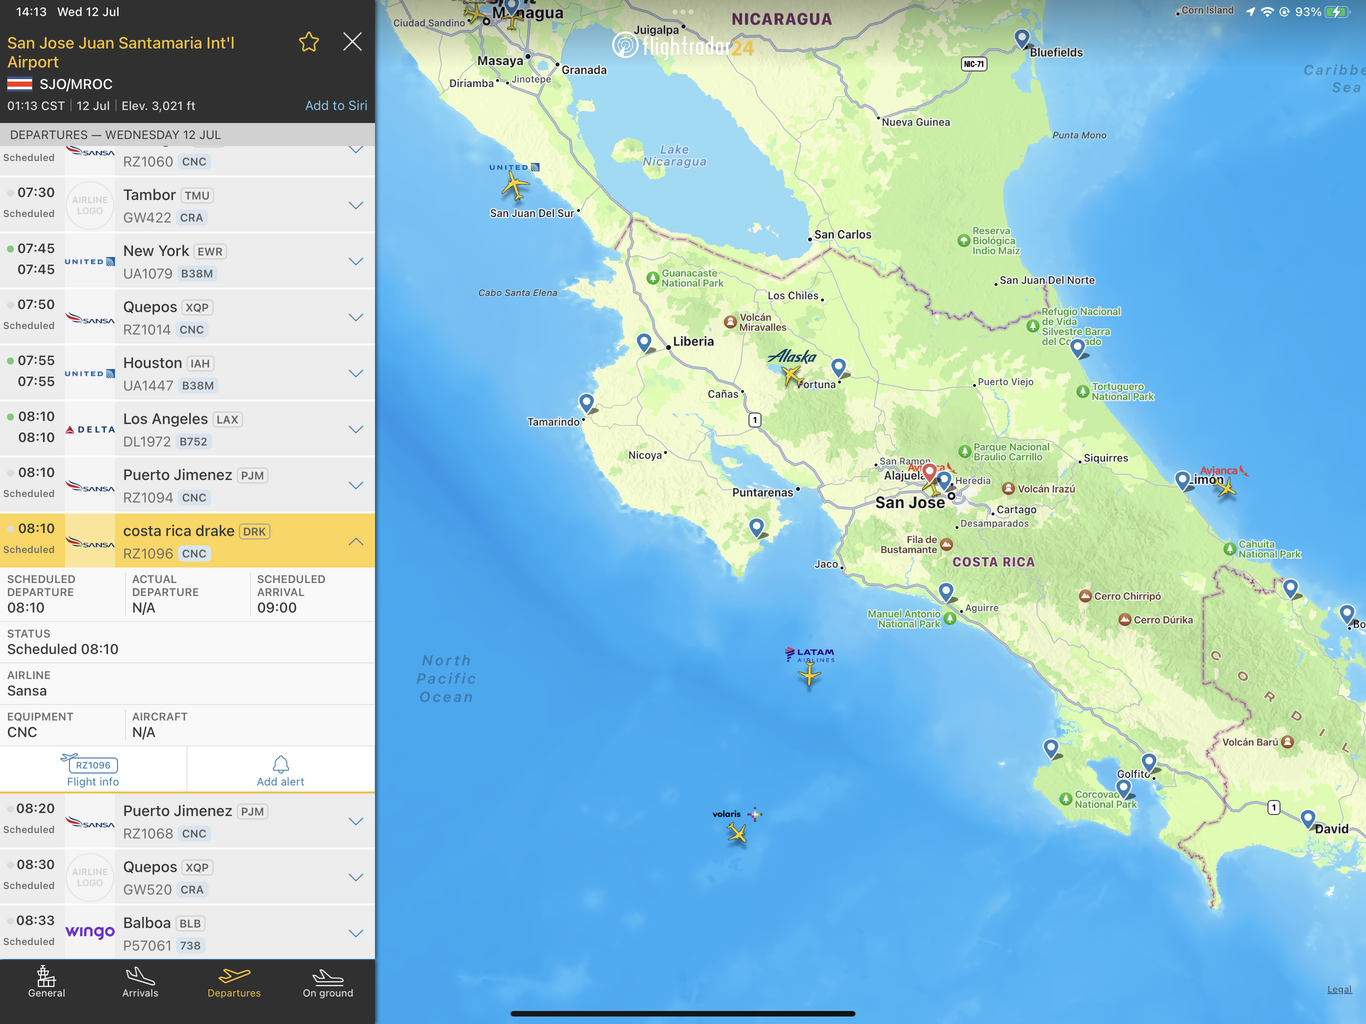1366x1024 pixels.
Task: Tap the "09:00" scheduled arrival time
Action: [x=277, y=608]
